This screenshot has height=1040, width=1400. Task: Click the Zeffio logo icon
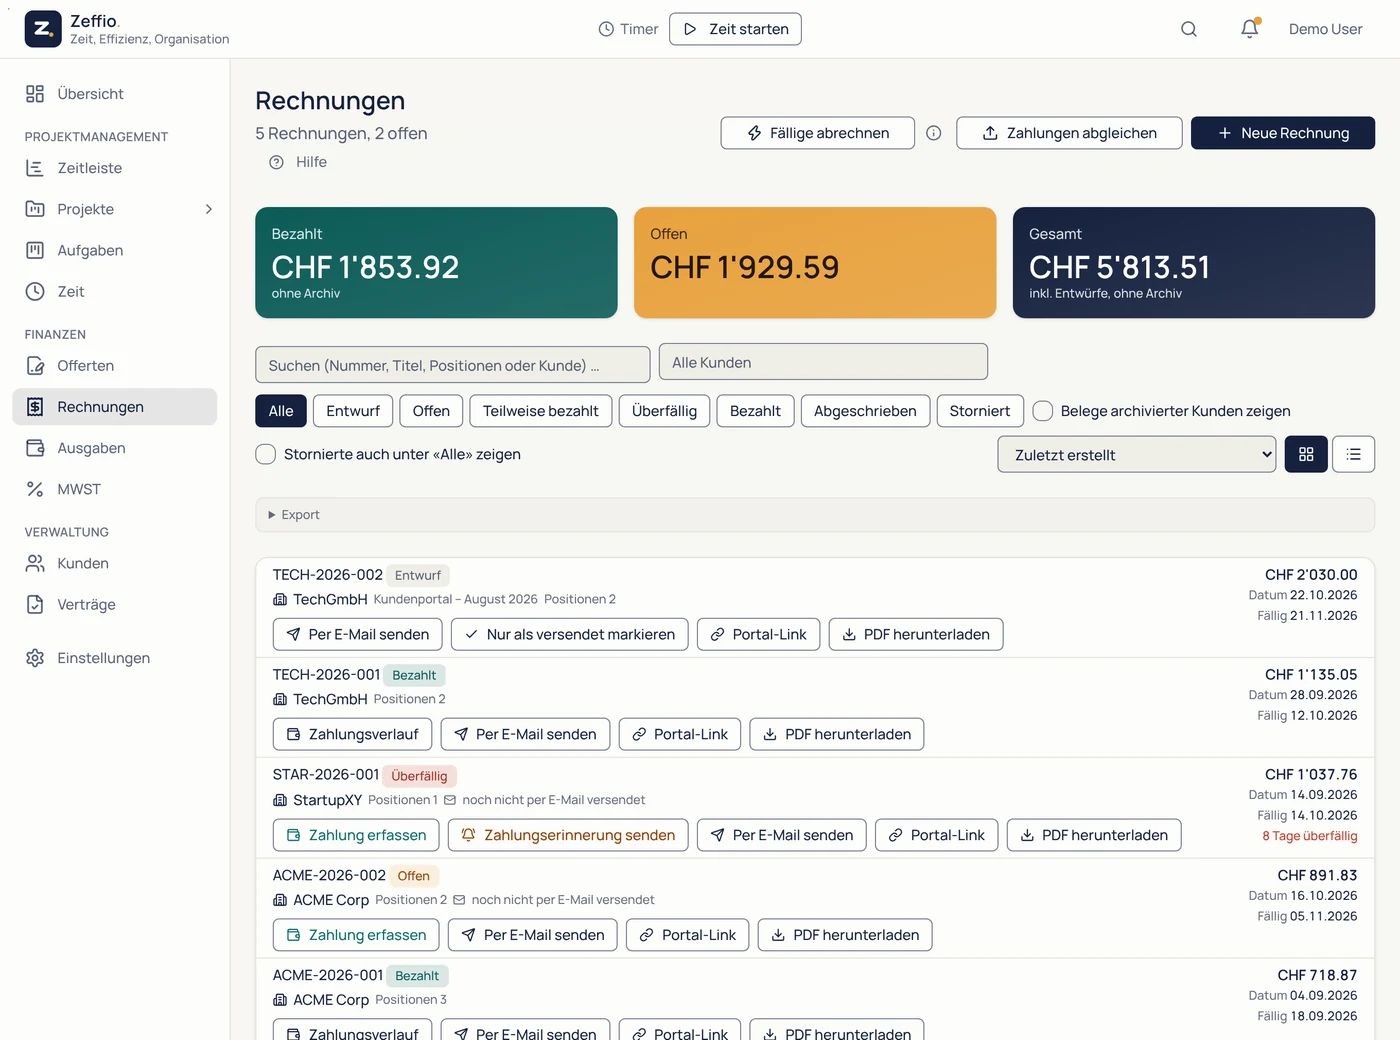[43, 29]
